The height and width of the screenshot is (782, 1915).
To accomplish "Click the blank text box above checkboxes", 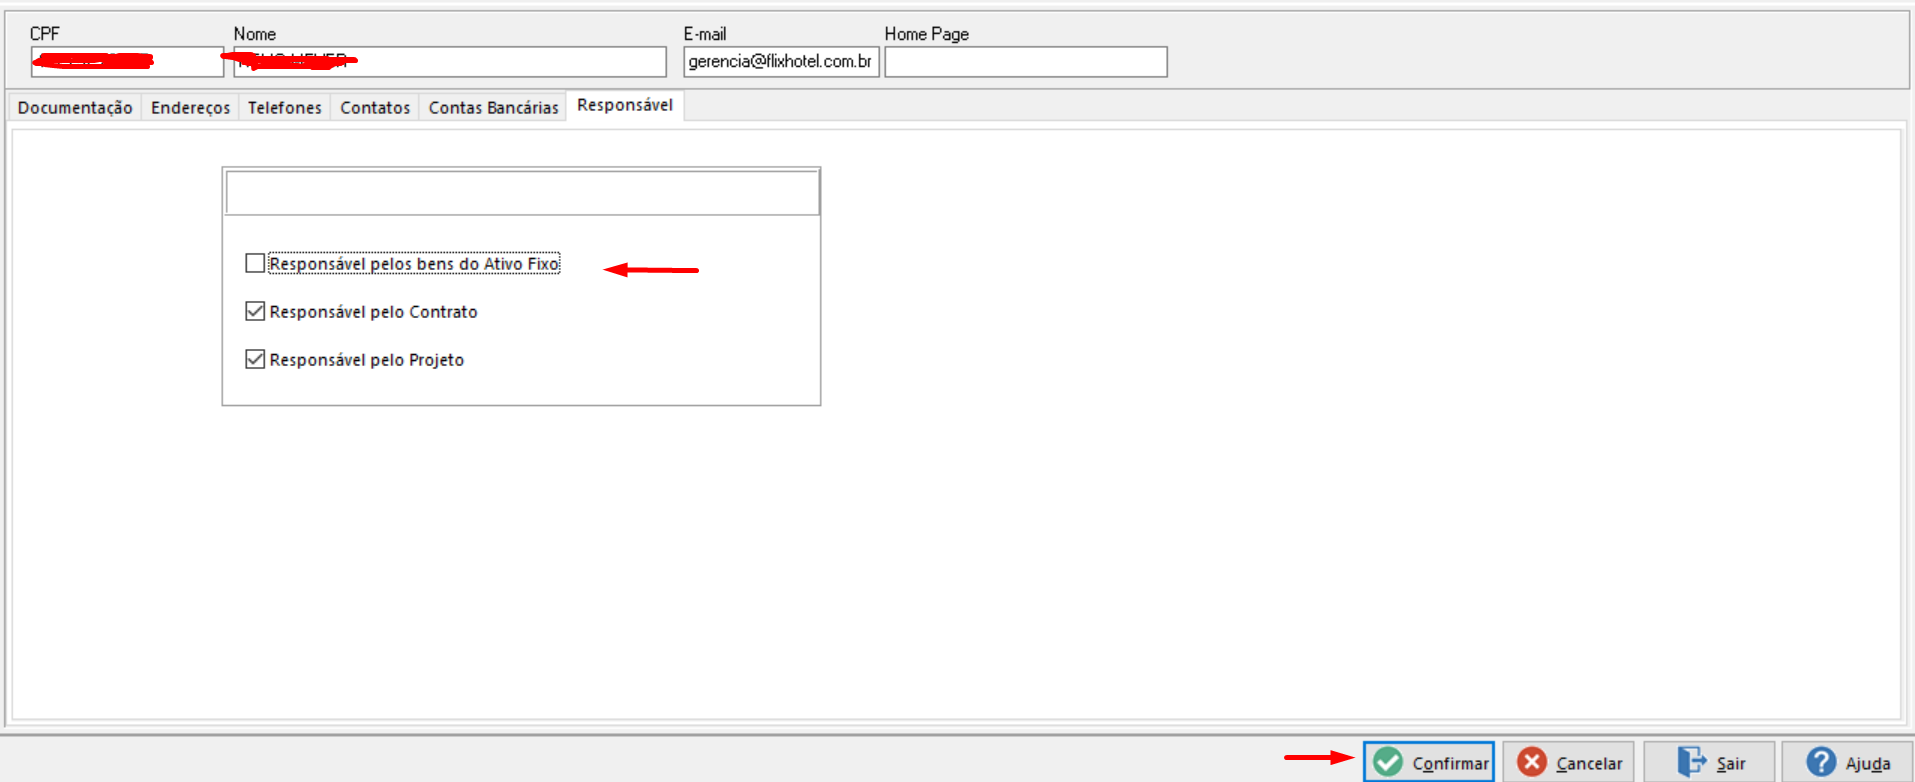I will coord(522,193).
